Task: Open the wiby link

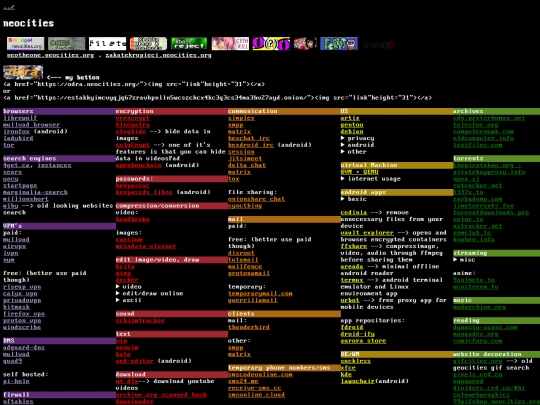Action: (x=11, y=206)
